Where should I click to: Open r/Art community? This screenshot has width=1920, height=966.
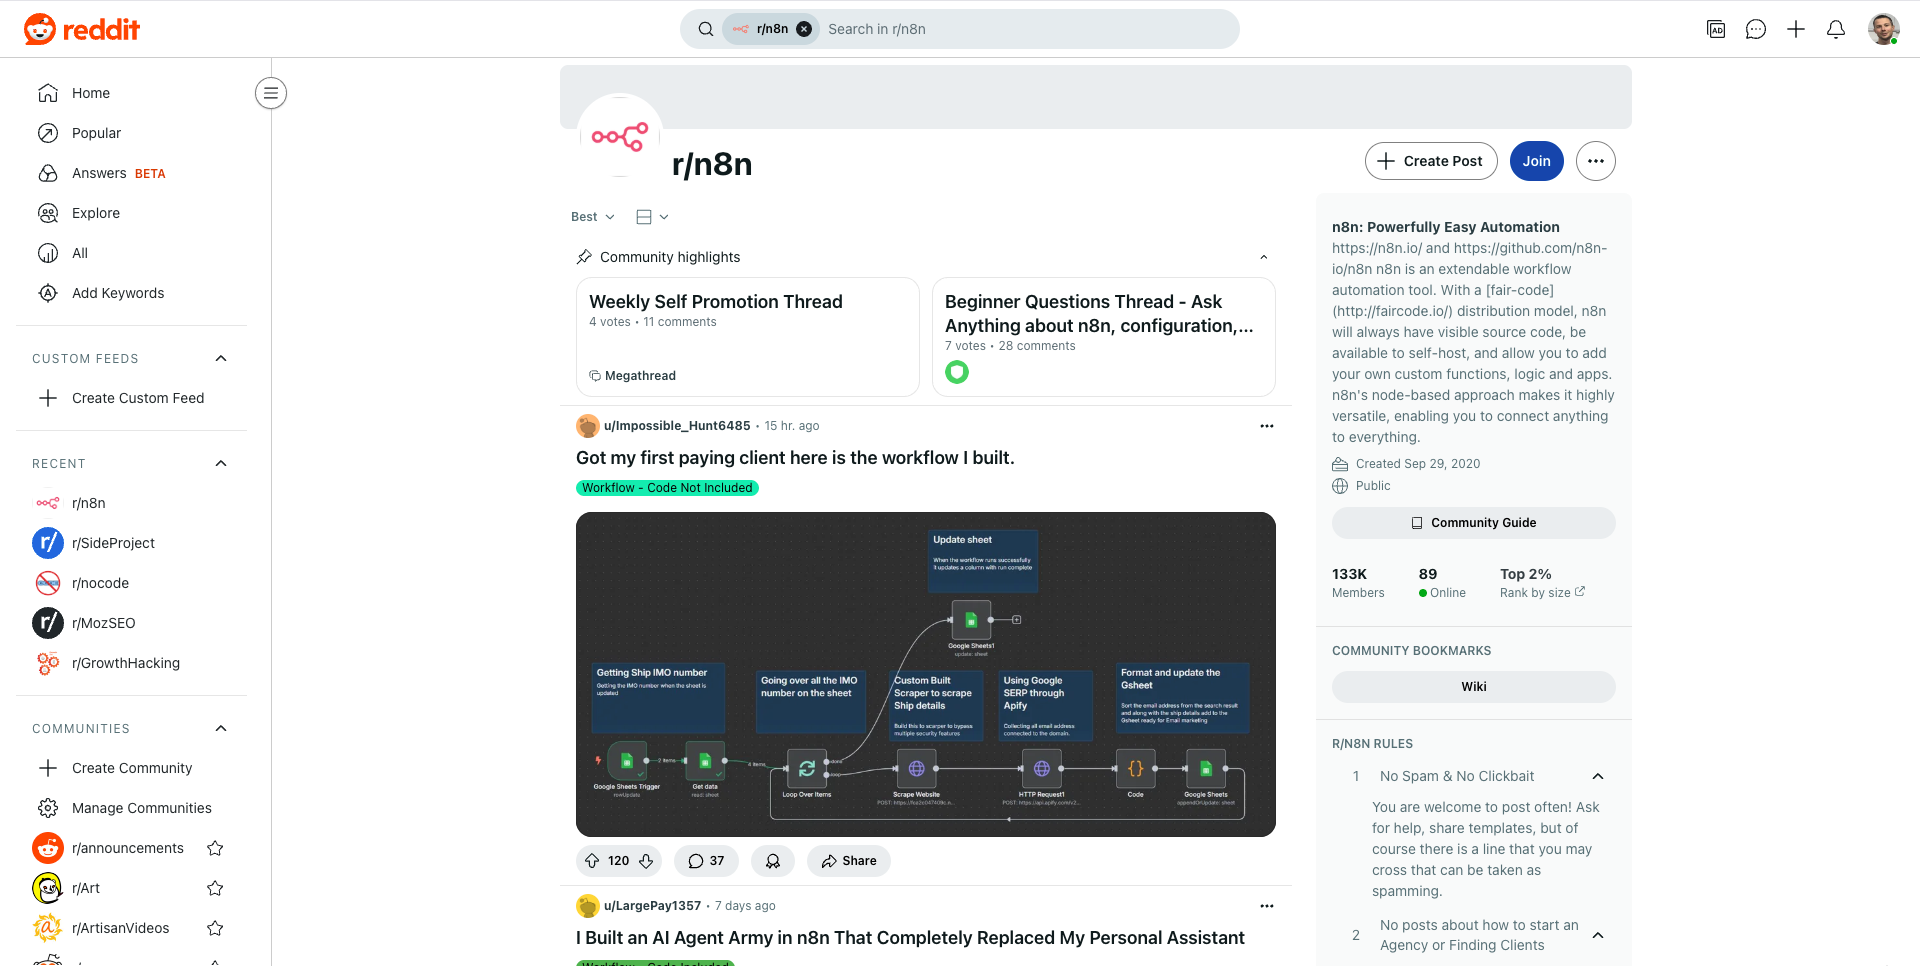click(86, 888)
